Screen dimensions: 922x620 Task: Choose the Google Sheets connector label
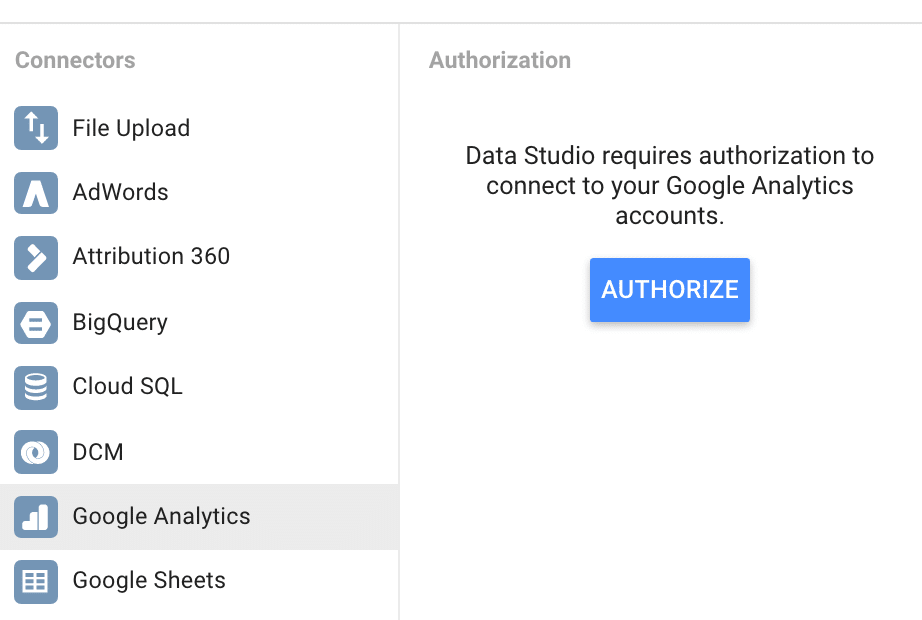click(149, 581)
